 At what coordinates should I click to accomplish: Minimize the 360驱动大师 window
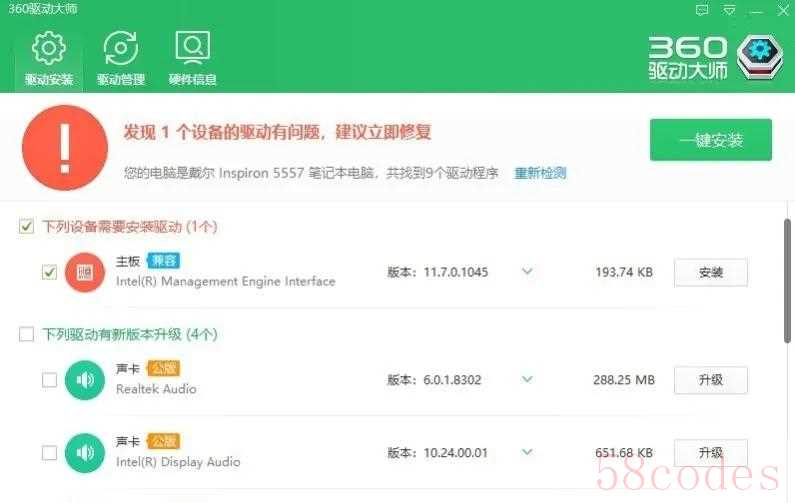756,11
